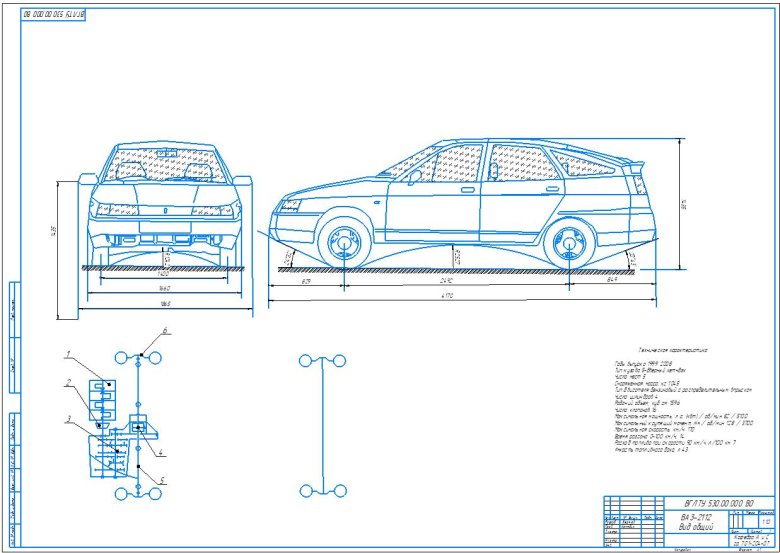Image resolution: width=780 pixels, height=553 pixels.
Task: Select callout number 4 on drivetrain schematic
Action: tap(159, 452)
